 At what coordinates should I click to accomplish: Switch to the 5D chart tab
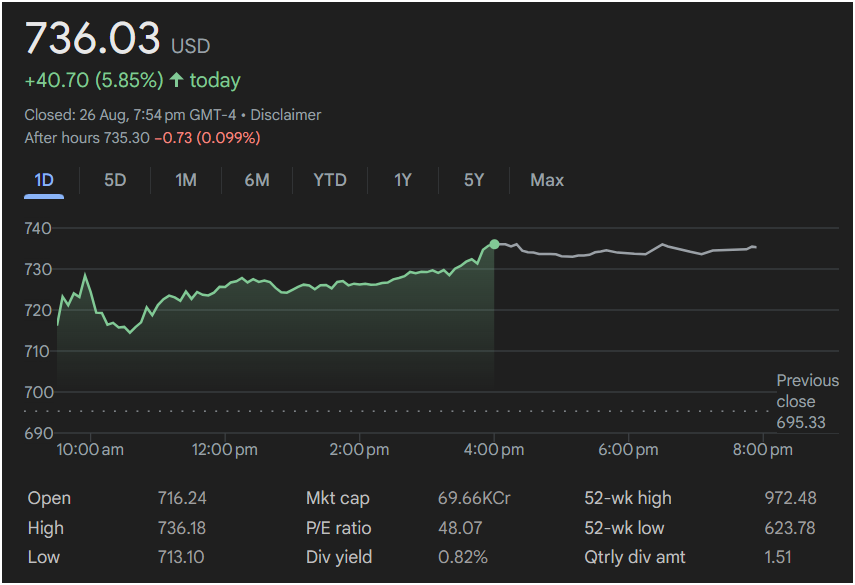coord(116,180)
